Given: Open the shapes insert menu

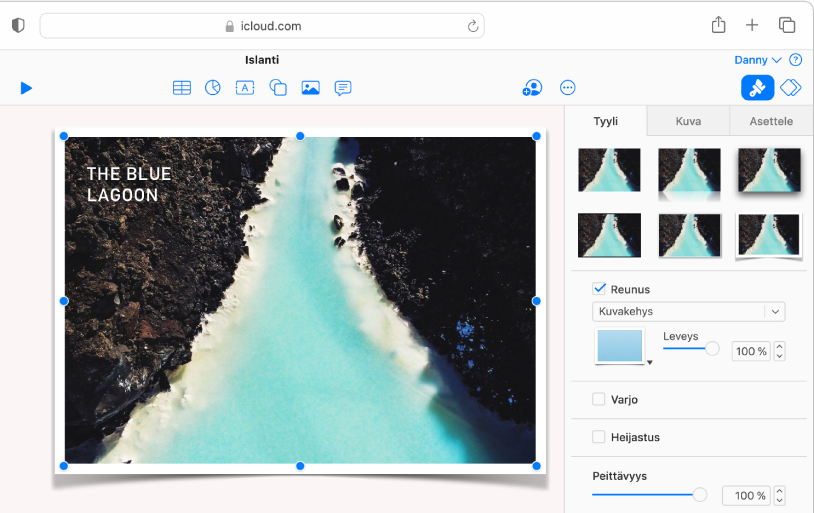Looking at the screenshot, I should (278, 88).
